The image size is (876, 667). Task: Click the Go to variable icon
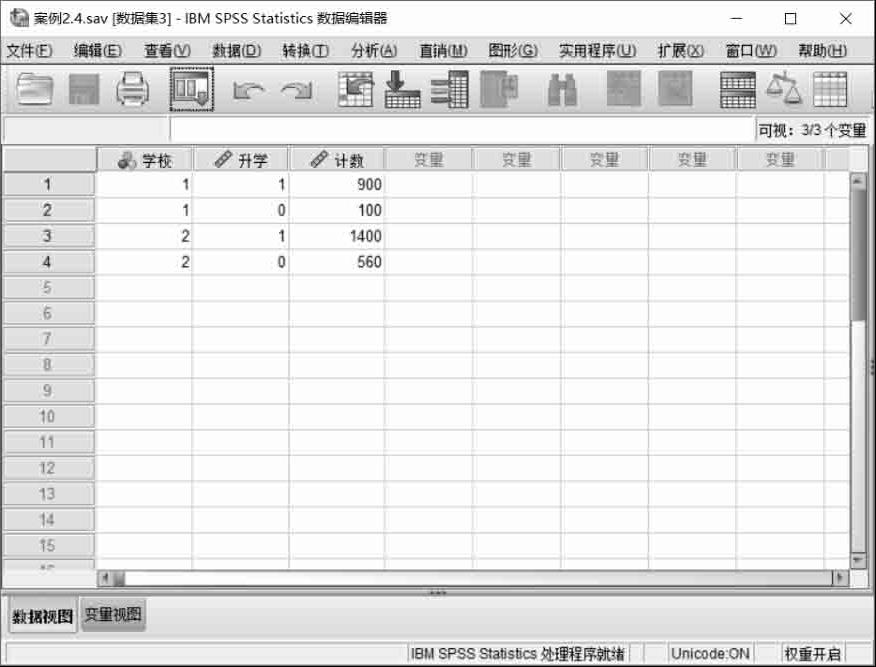tap(402, 89)
